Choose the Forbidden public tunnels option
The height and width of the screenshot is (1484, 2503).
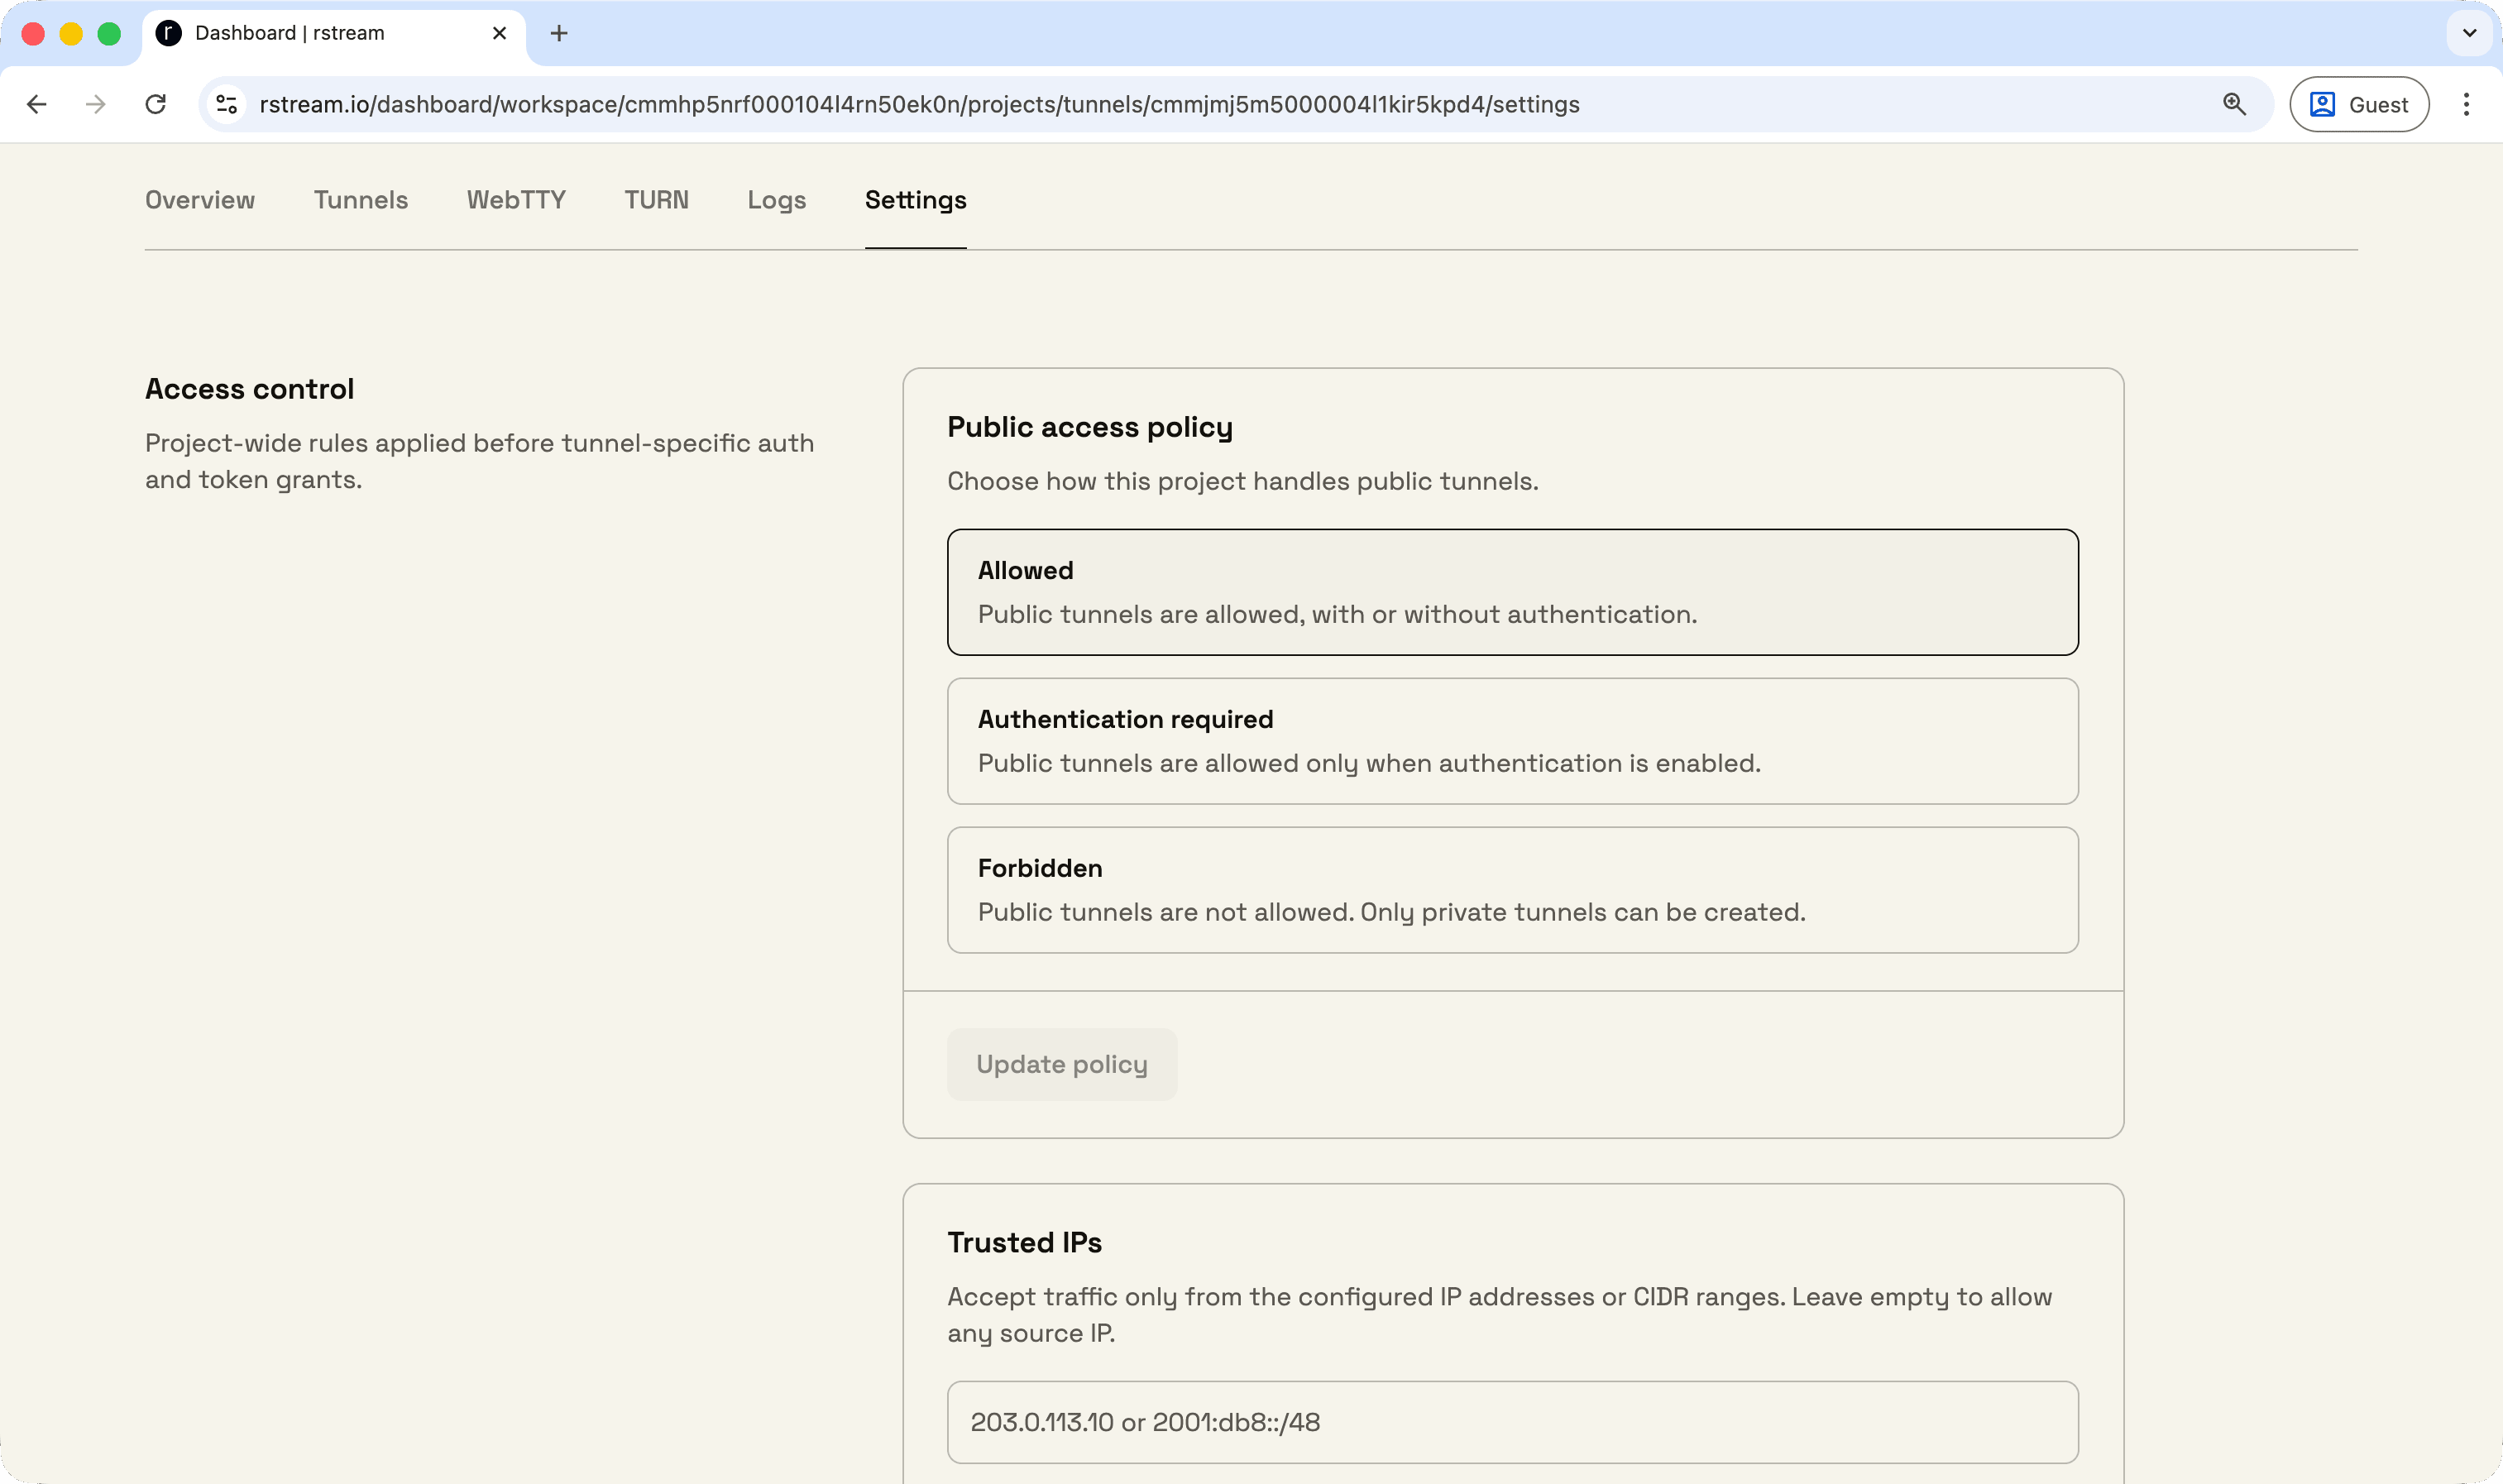tap(1512, 890)
